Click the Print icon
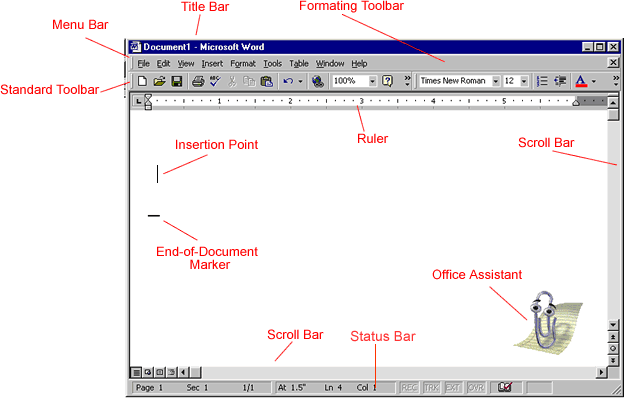 (198, 81)
